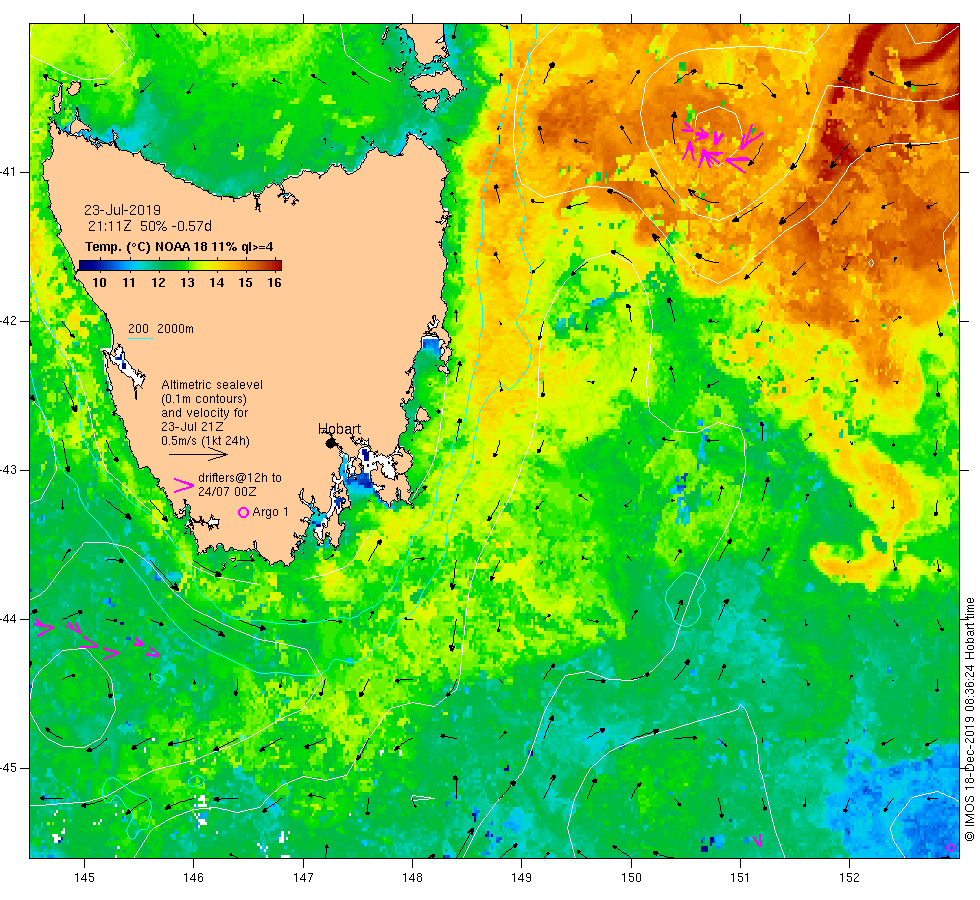Image resolution: width=980 pixels, height=900 pixels.
Task: Click the '(0.1m contours)' legend text
Action: 204,399
